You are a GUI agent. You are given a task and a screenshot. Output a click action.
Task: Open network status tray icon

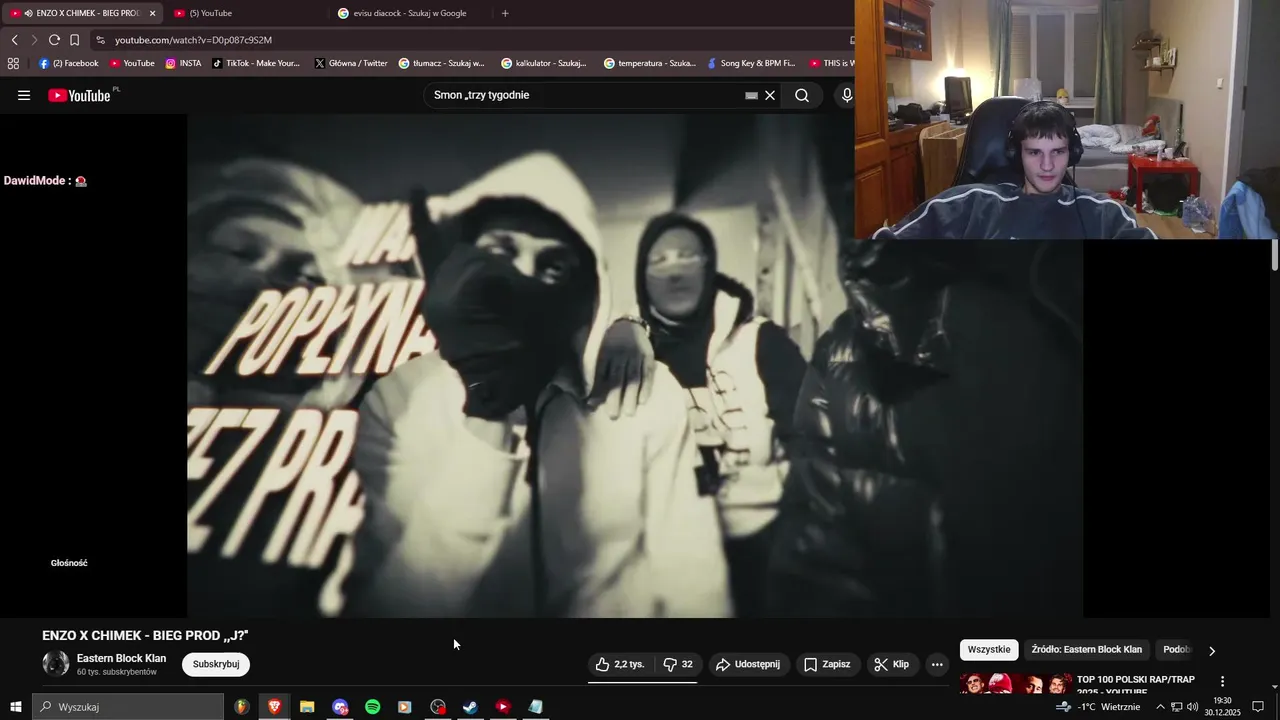(1176, 707)
